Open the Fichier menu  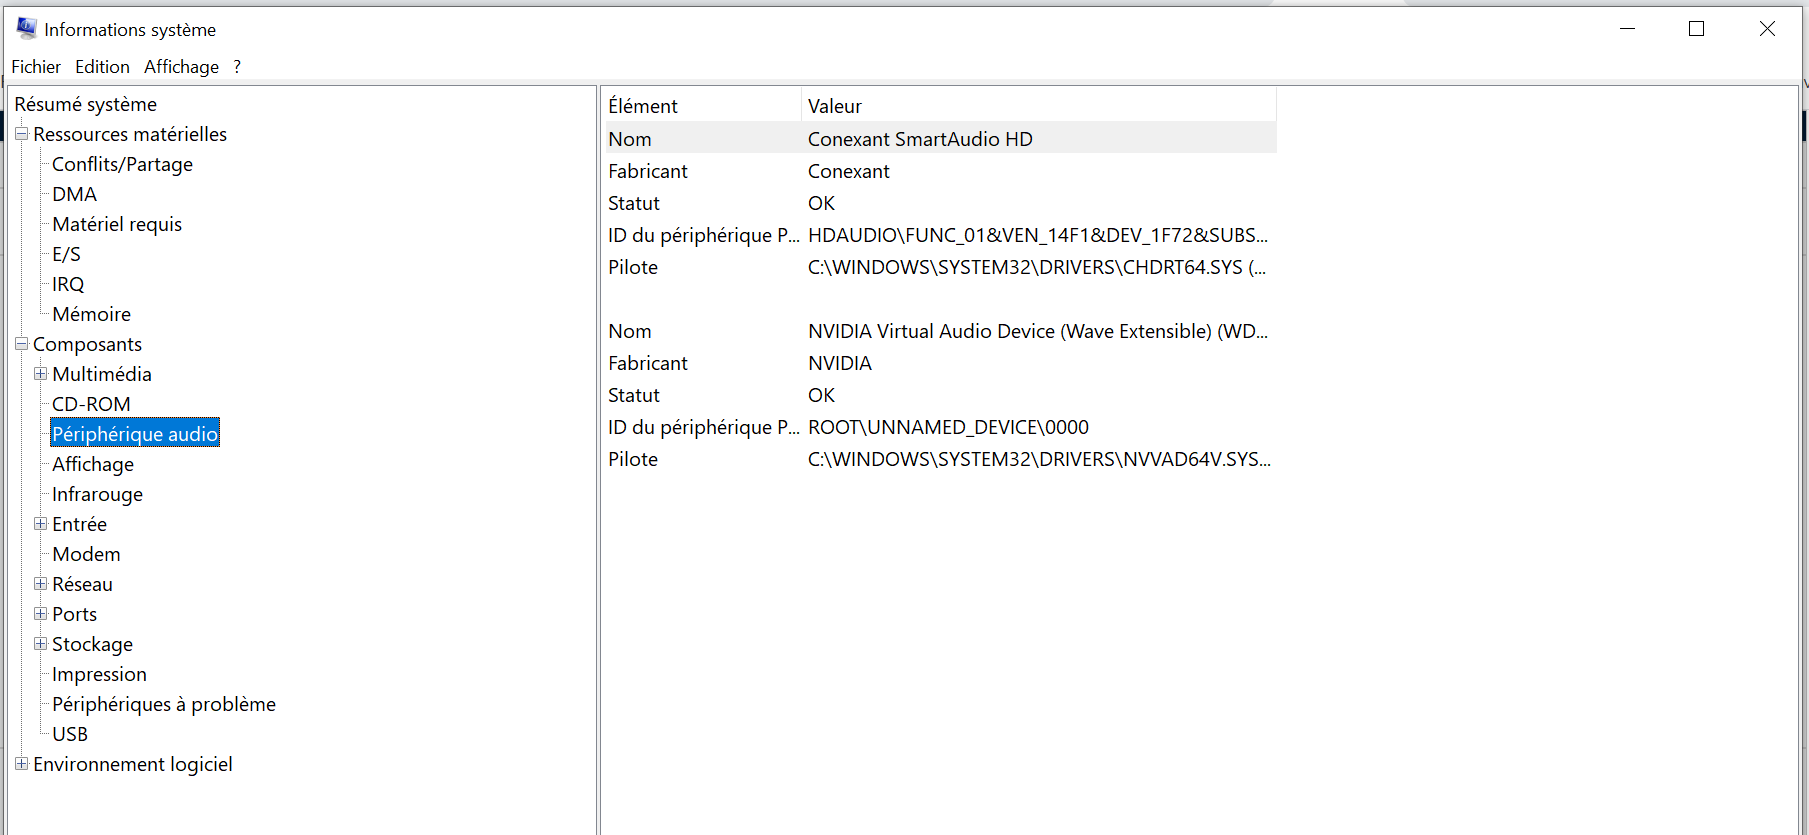coord(36,67)
